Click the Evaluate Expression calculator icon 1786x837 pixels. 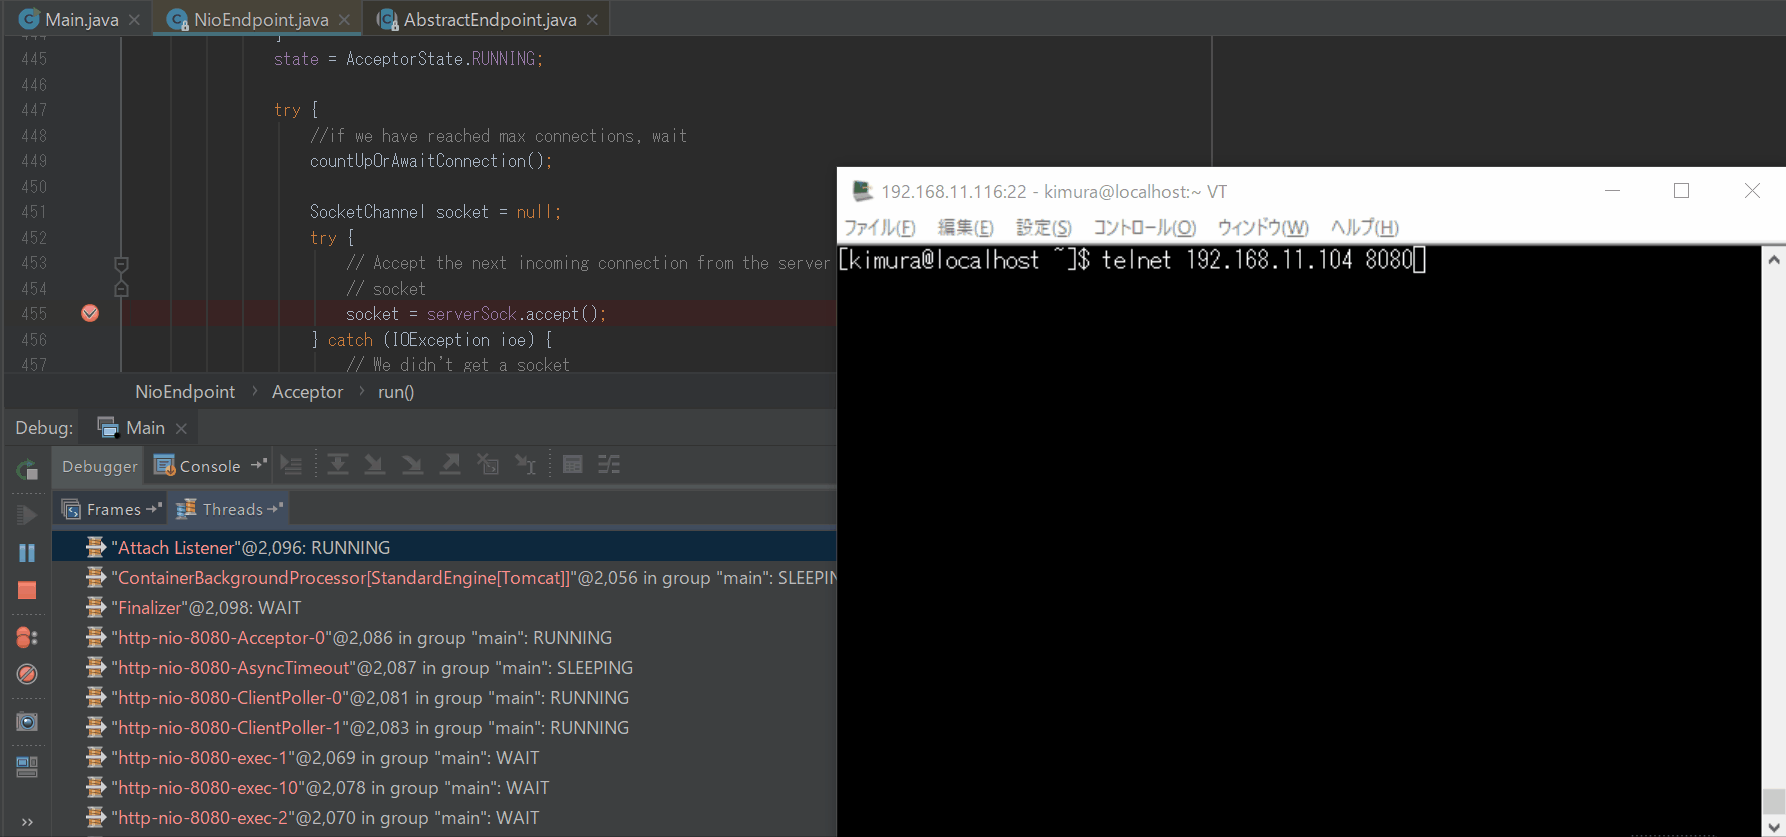click(572, 465)
